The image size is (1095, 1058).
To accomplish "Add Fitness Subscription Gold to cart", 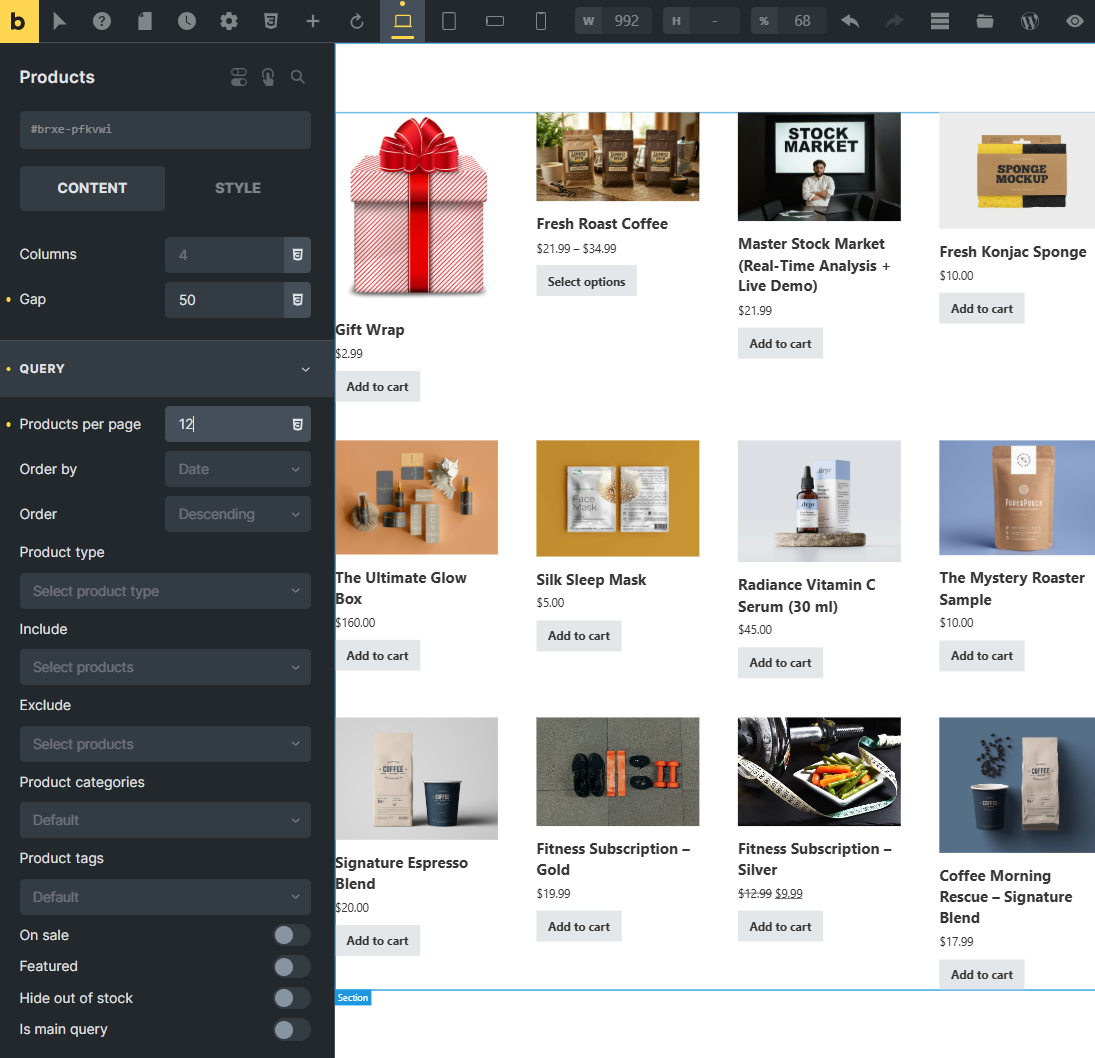I will coord(578,927).
